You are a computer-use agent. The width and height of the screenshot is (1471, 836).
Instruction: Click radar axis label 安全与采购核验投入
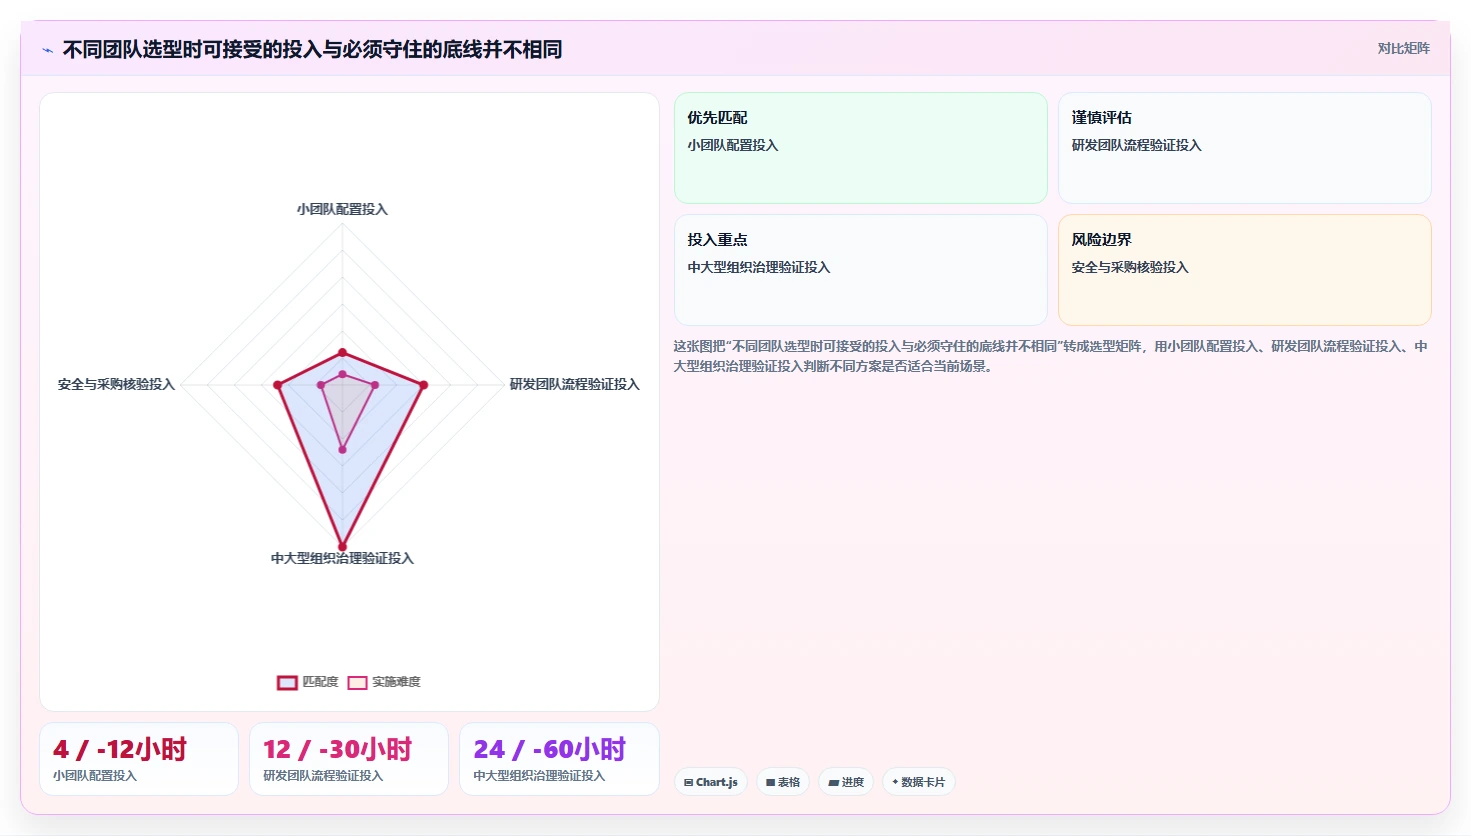pos(116,384)
